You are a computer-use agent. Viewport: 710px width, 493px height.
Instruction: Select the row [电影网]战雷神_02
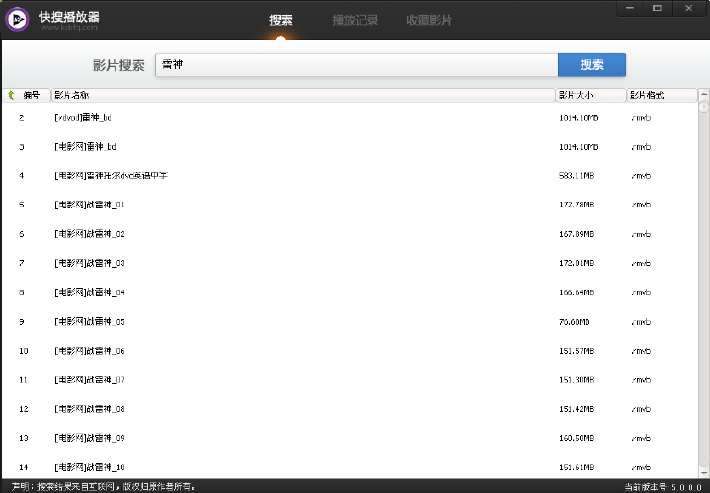click(350, 234)
